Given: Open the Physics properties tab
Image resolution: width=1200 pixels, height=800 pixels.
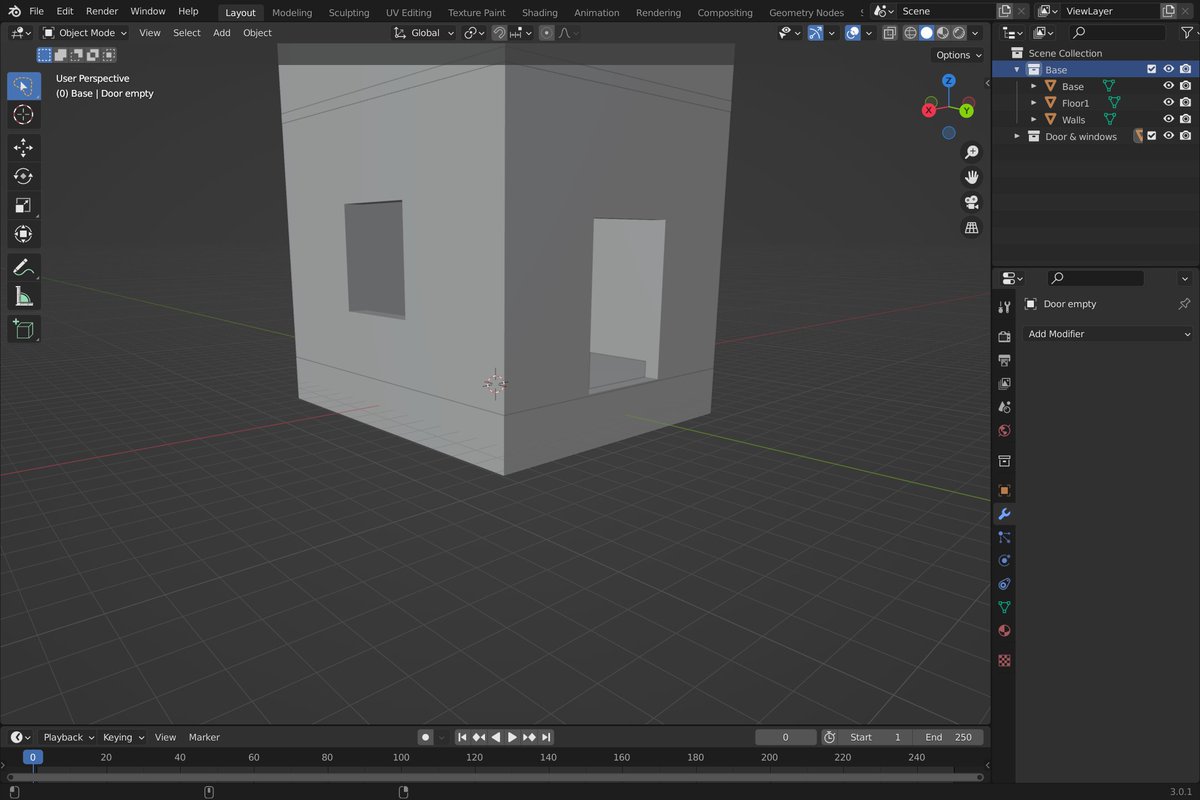Looking at the screenshot, I should (1005, 561).
